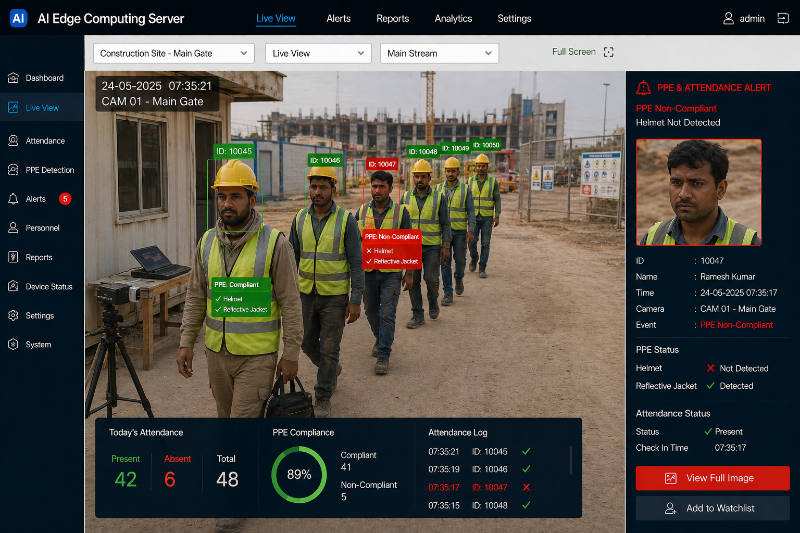Open PPE Detection sidebar icon

point(13,170)
